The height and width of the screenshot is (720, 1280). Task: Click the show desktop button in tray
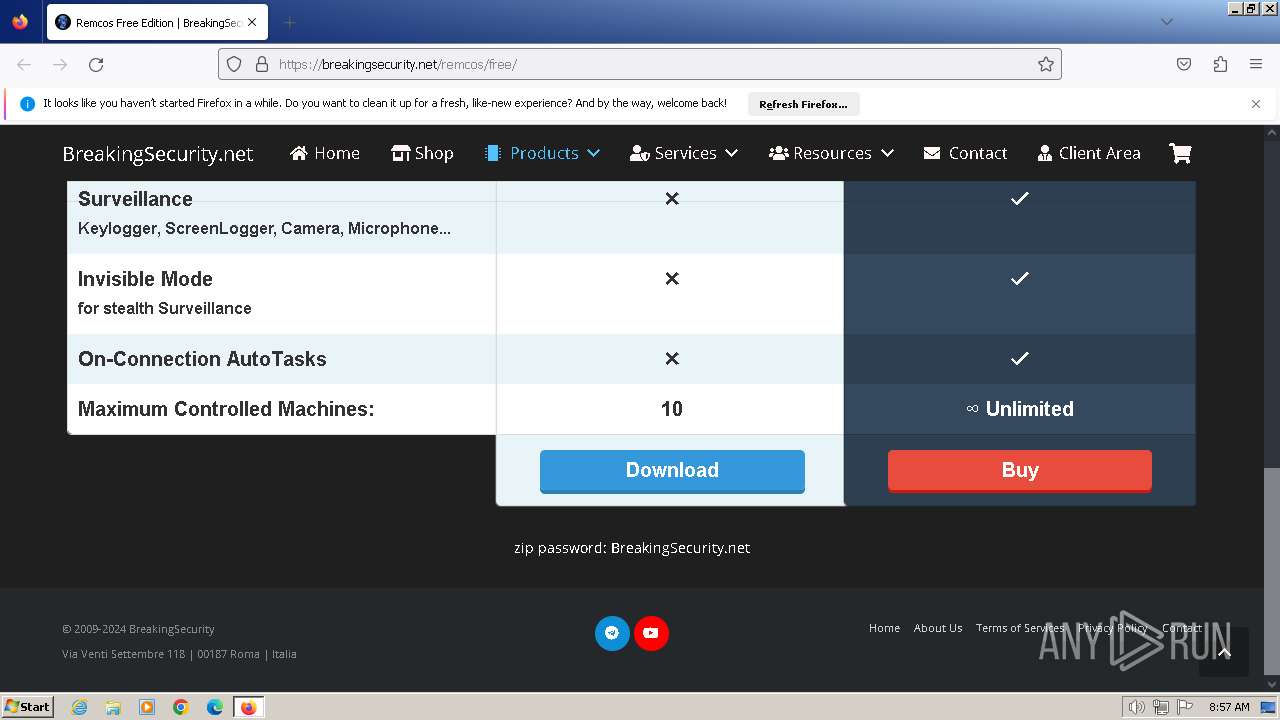coord(1268,707)
